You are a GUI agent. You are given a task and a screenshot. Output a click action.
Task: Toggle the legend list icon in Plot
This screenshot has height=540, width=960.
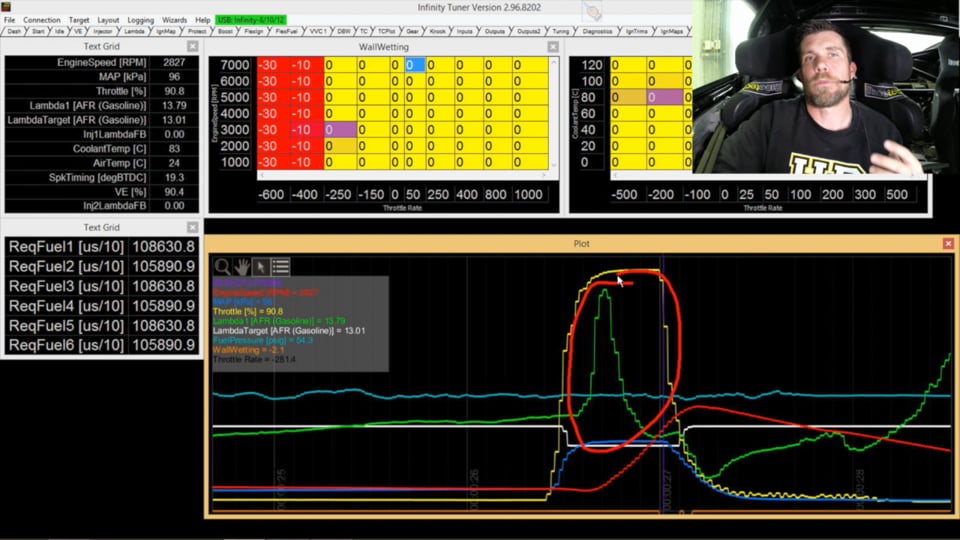point(280,266)
